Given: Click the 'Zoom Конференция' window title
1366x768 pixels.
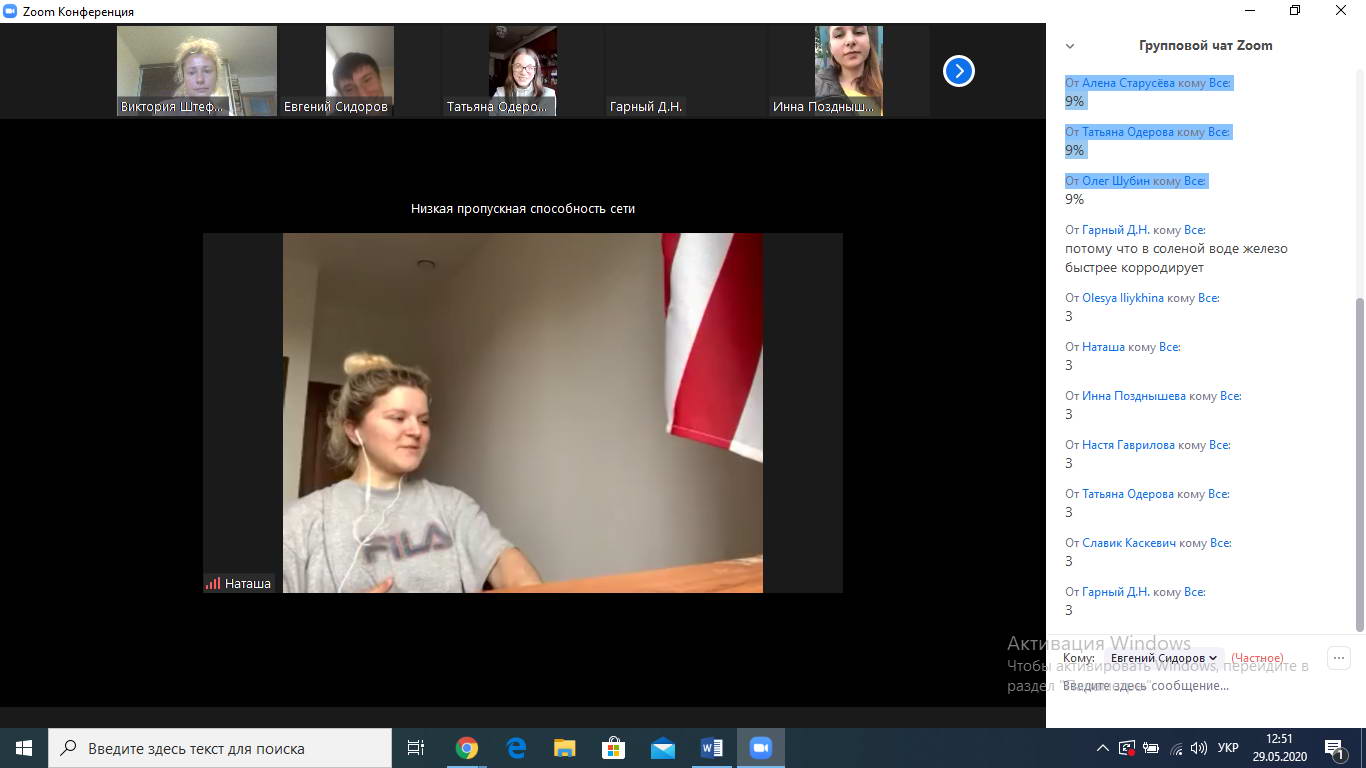Looking at the screenshot, I should pyautogui.click(x=78, y=12).
